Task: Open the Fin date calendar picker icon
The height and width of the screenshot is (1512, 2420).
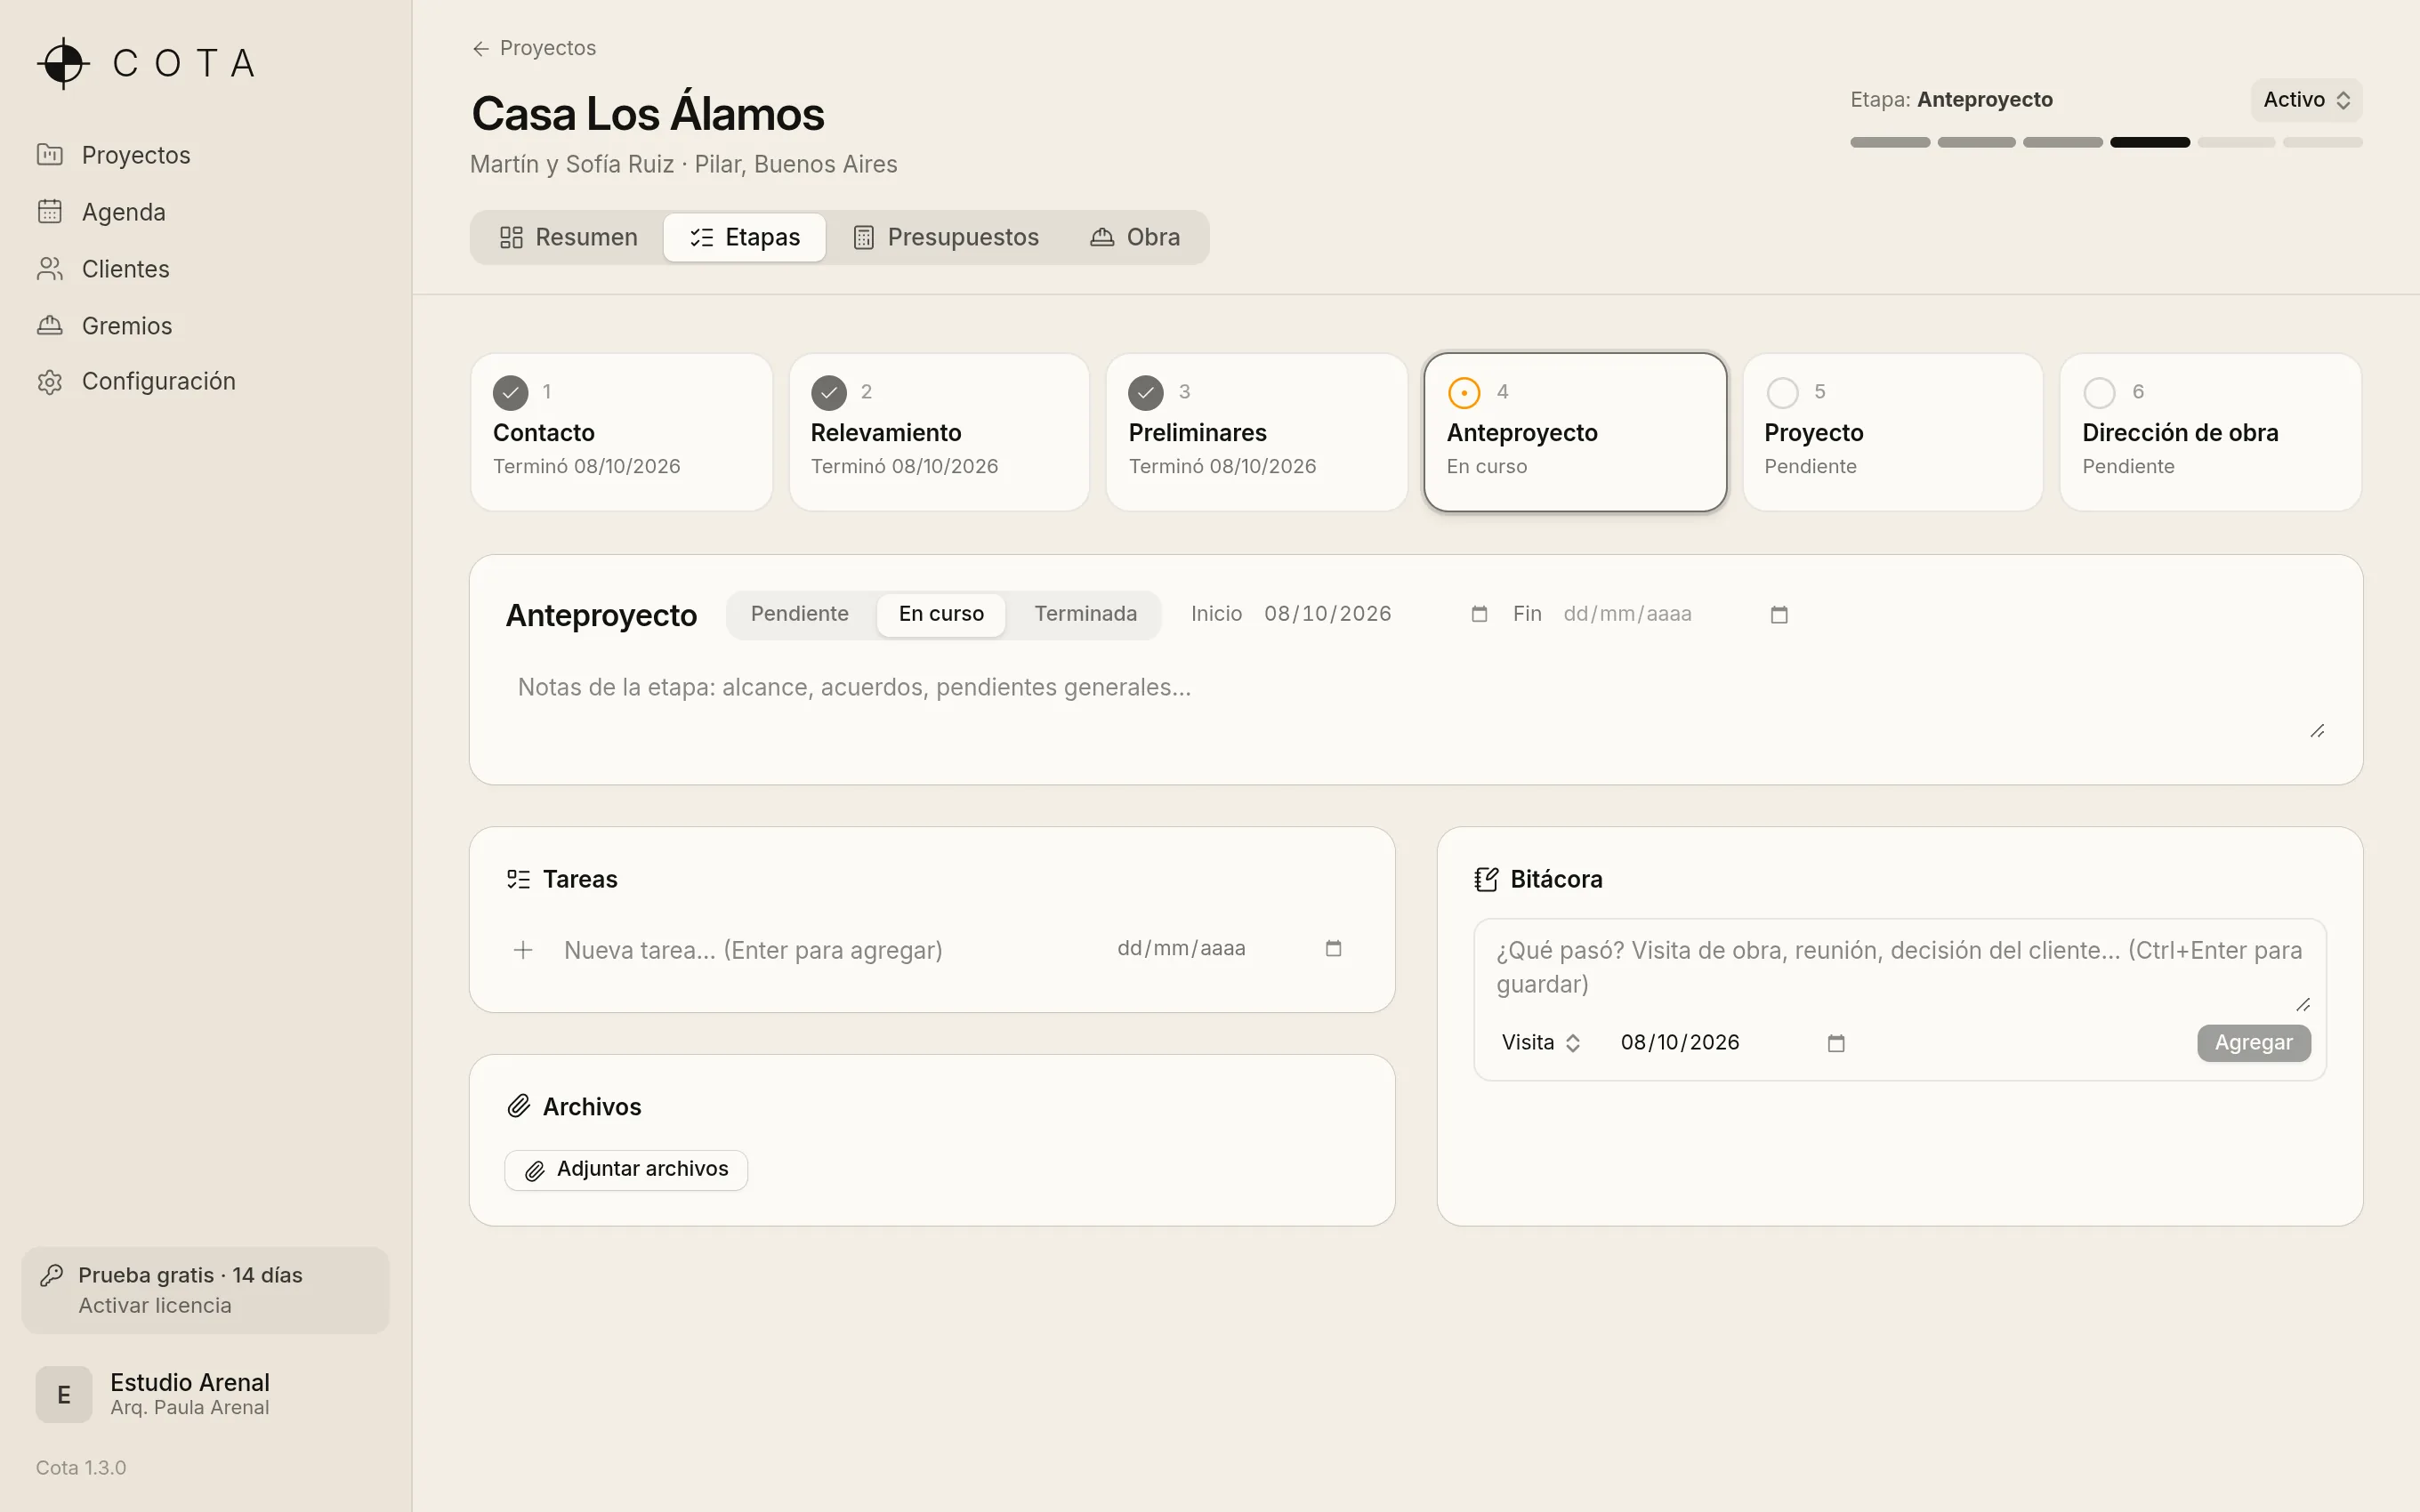Action: [1779, 614]
